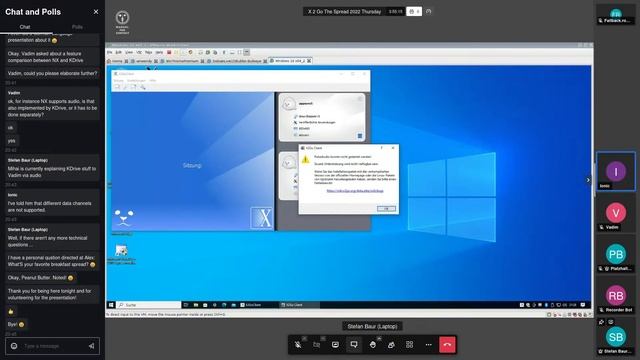The height and width of the screenshot is (360, 640).
Task: Open the Tabs menu in VMware Workstation
Action: 149,52
